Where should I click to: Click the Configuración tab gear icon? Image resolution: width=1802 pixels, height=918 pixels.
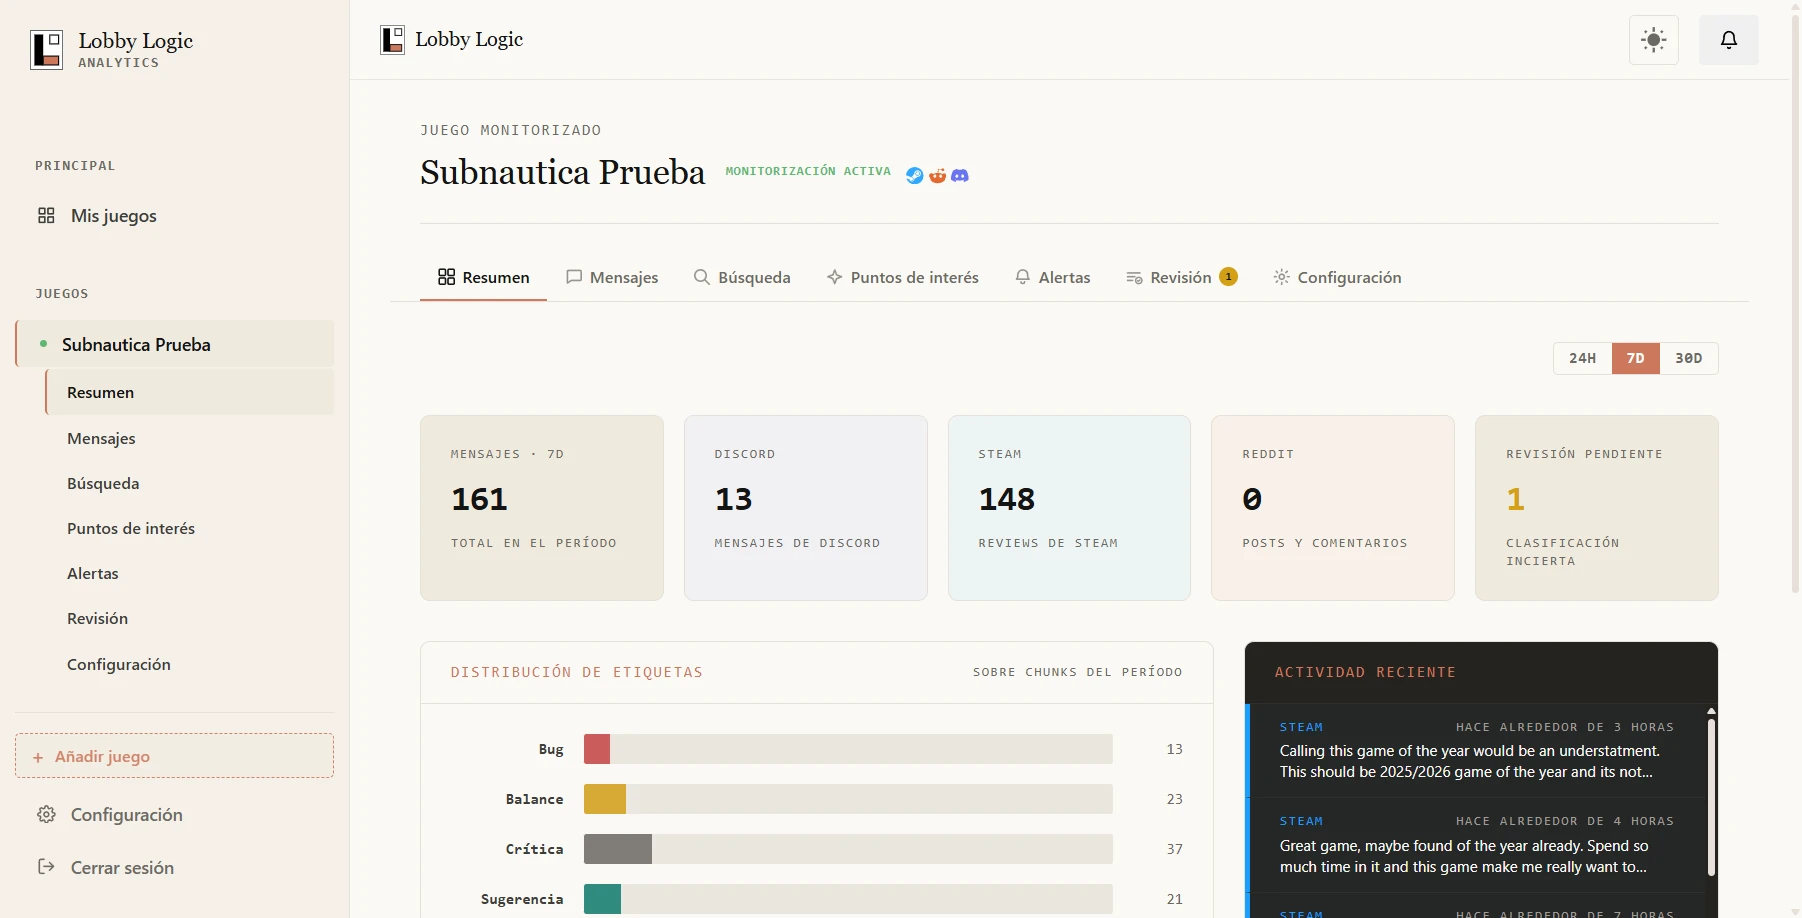pos(1282,277)
